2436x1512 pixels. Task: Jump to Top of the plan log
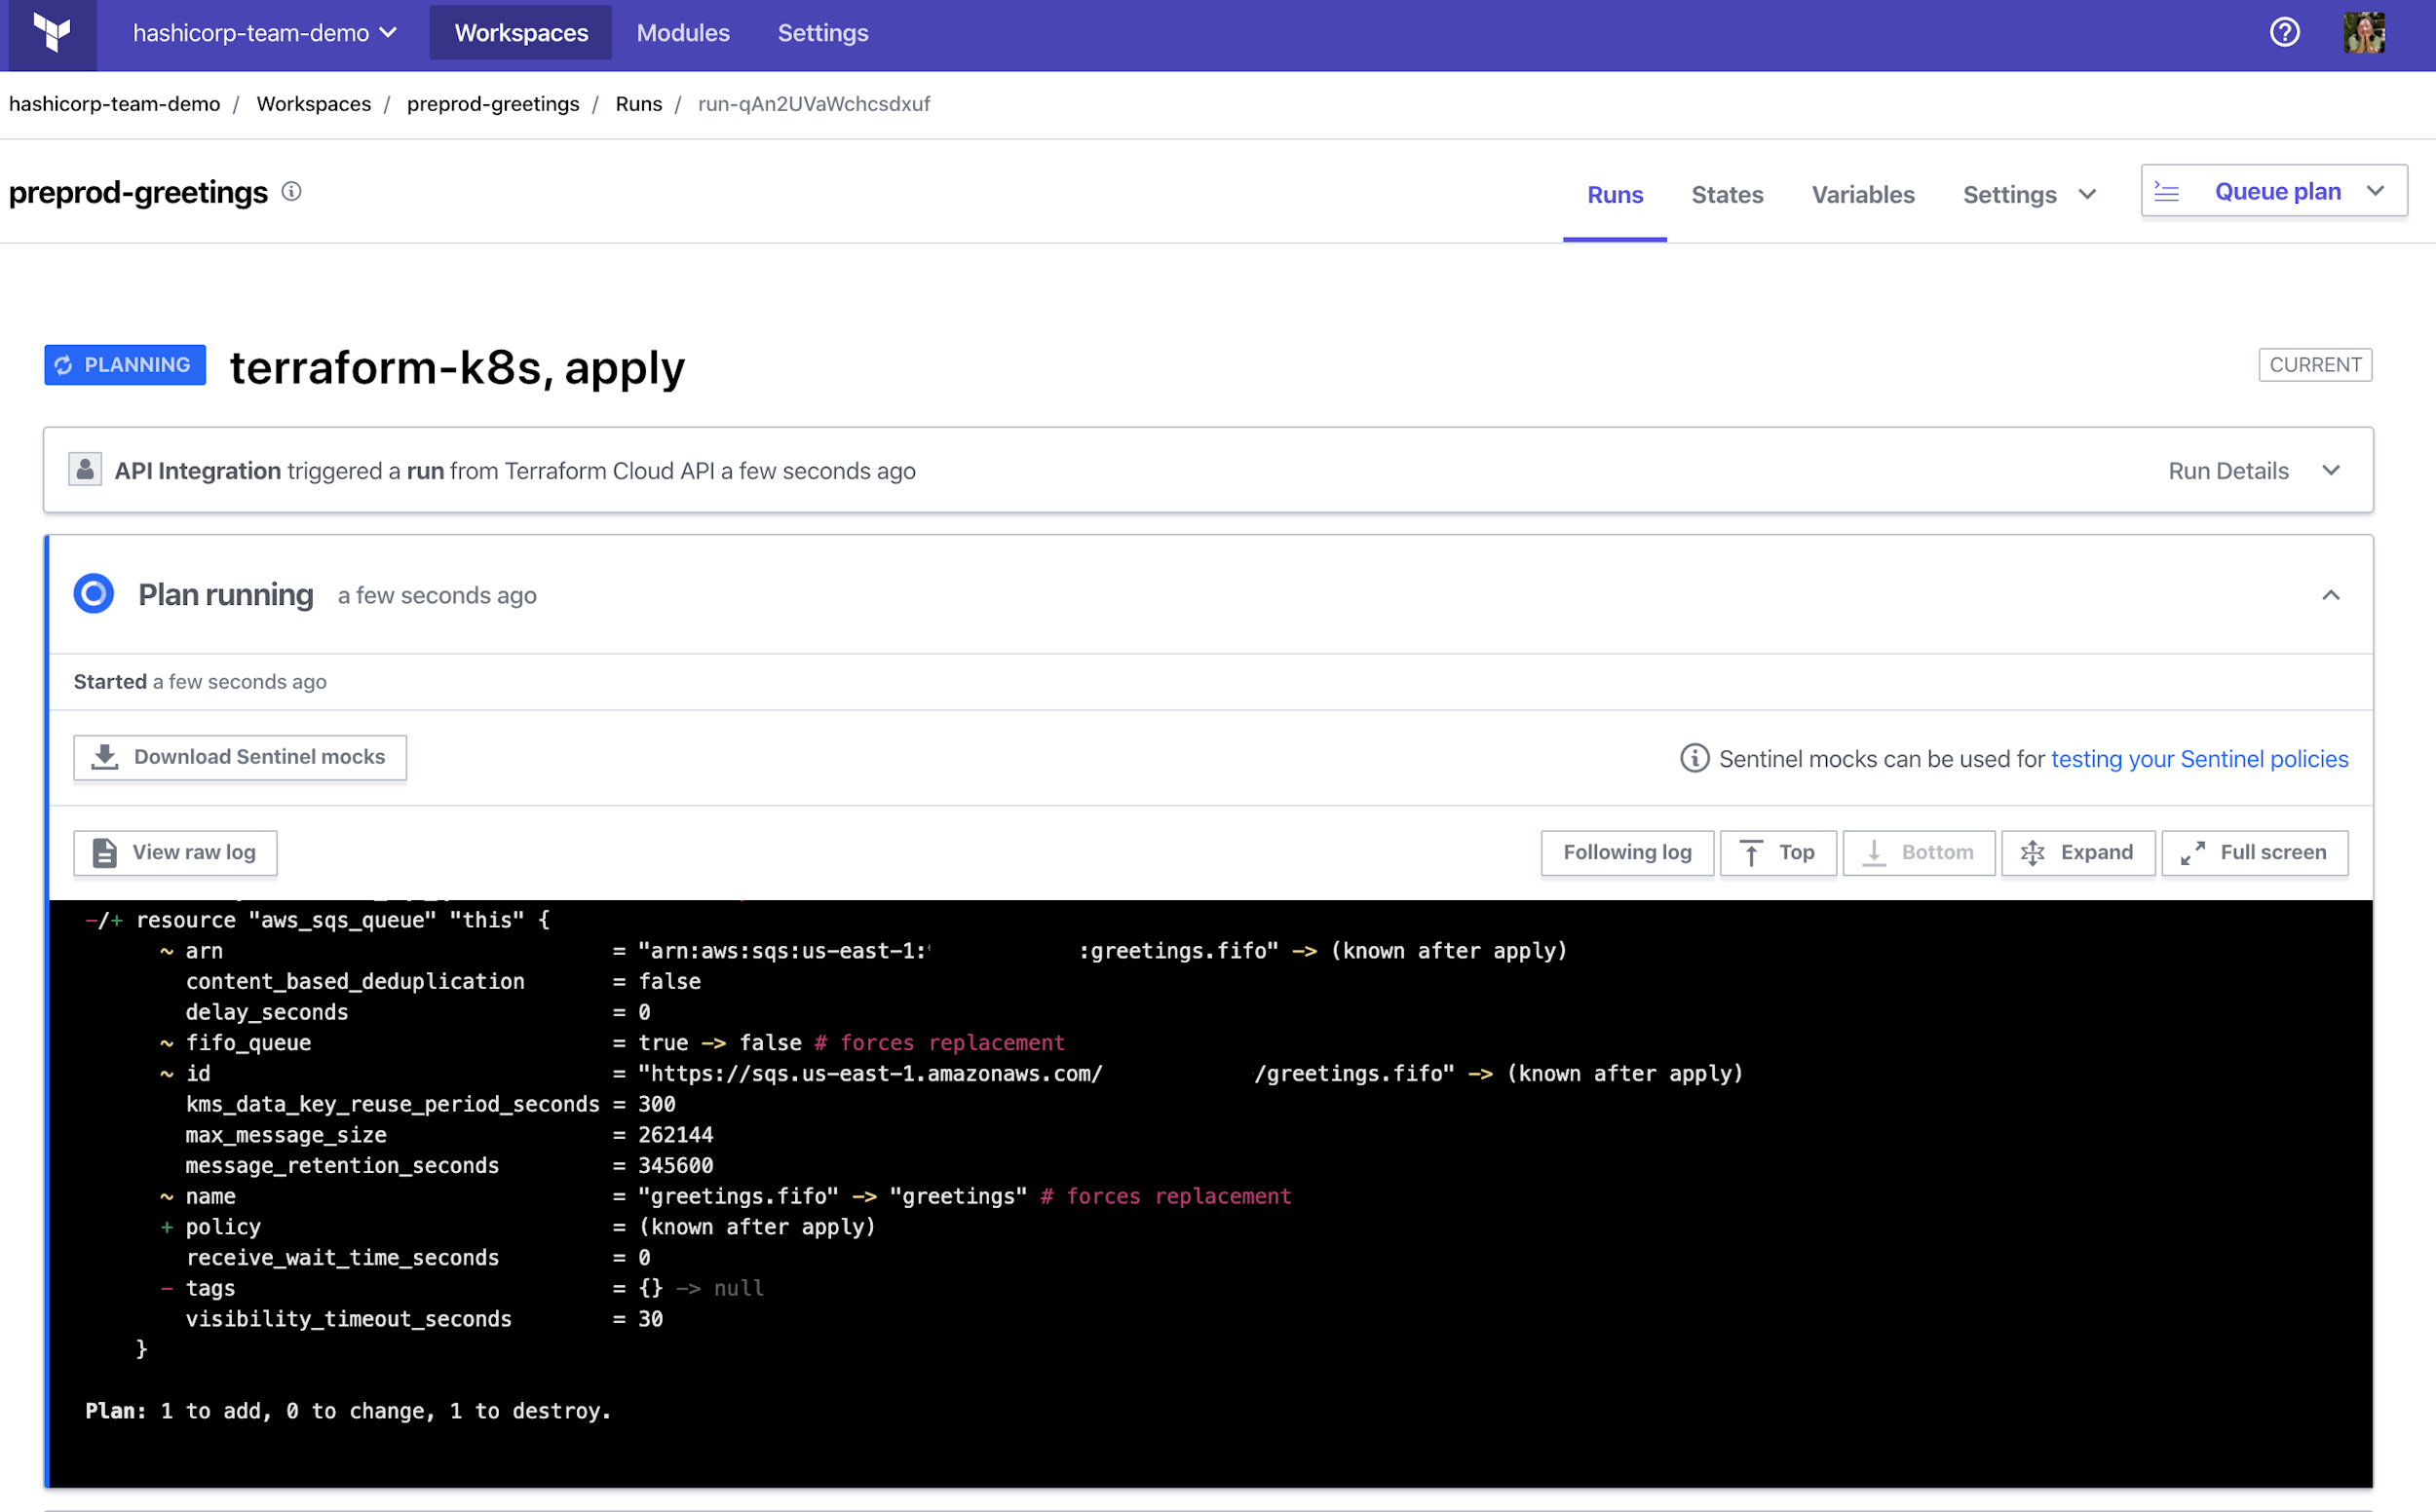click(1778, 852)
